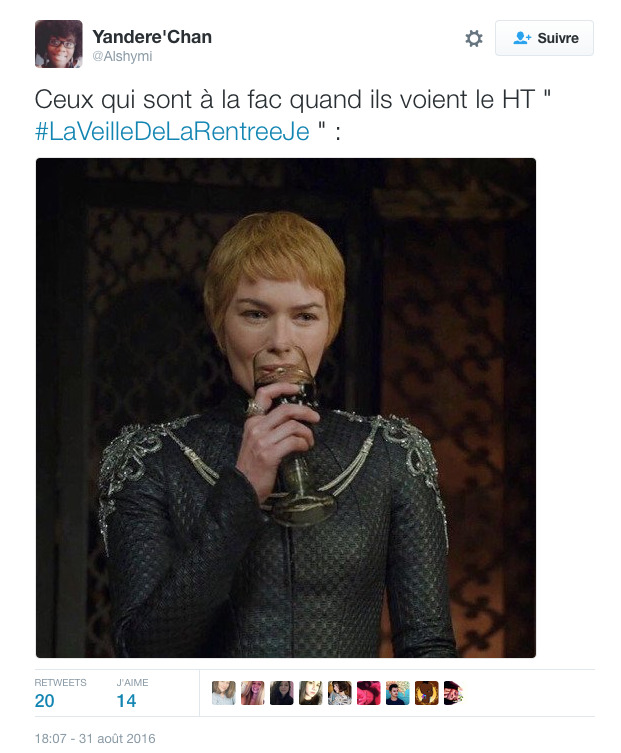Open Yandere'Chan's profile avatar
Screen dimensions: 621x753
[59, 44]
